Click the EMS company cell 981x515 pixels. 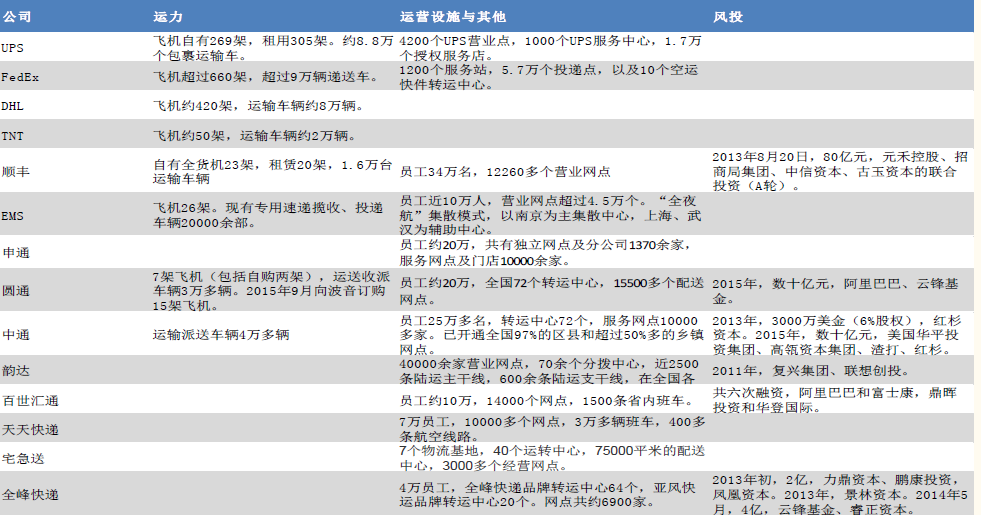coord(13,216)
